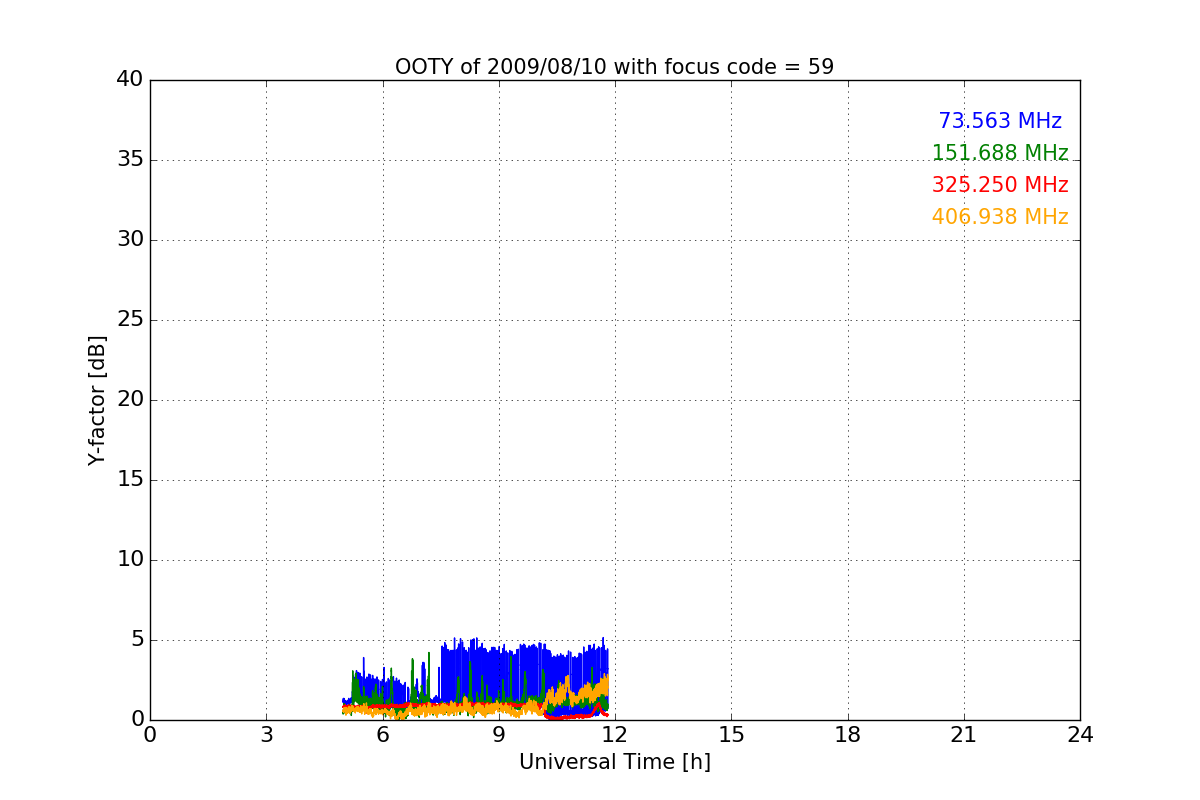Click the y-axis tick label '25'
This screenshot has width=1200, height=800.
coord(129,319)
